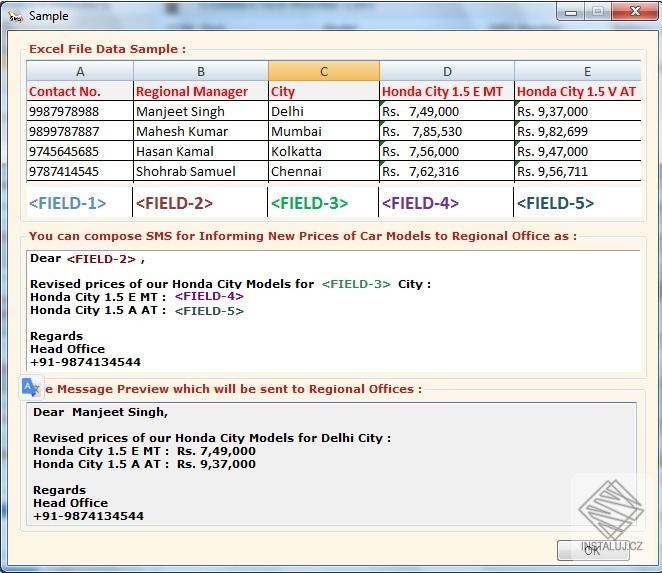Click '+91-9874134544' in the compose message box
Image resolution: width=662 pixels, height=573 pixels.
point(86,362)
